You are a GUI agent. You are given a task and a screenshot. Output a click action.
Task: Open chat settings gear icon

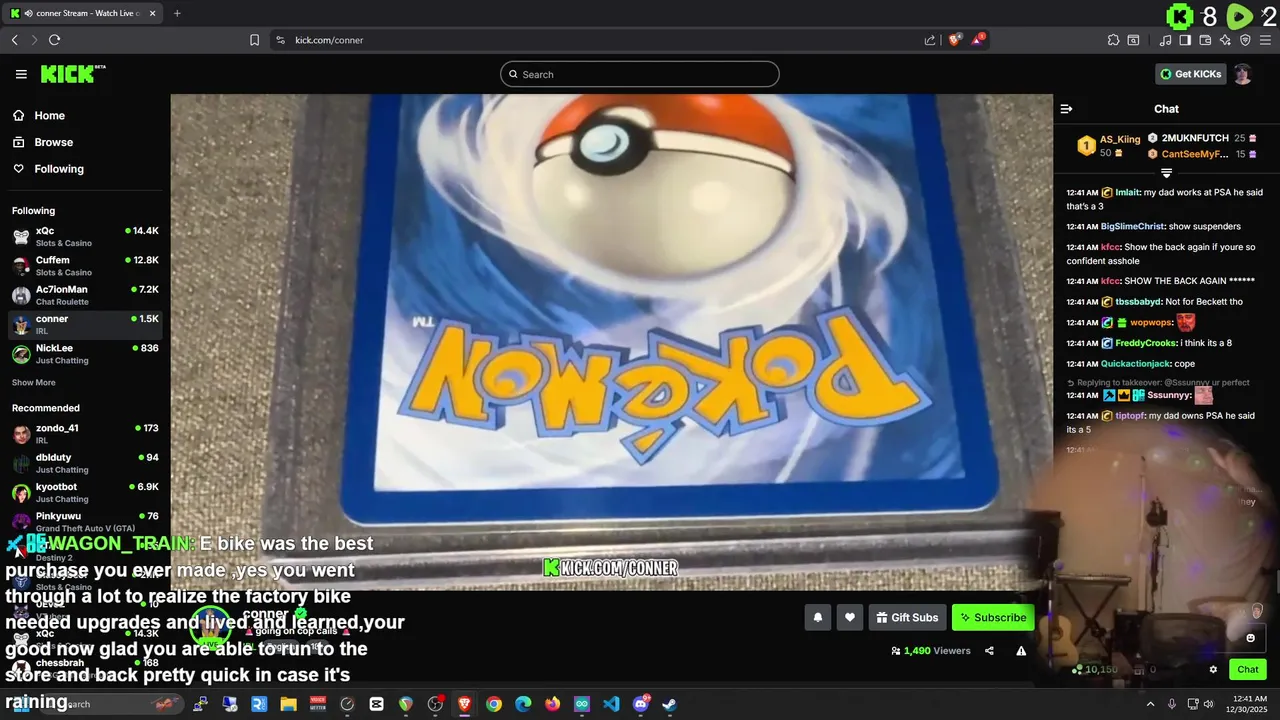[1213, 670]
